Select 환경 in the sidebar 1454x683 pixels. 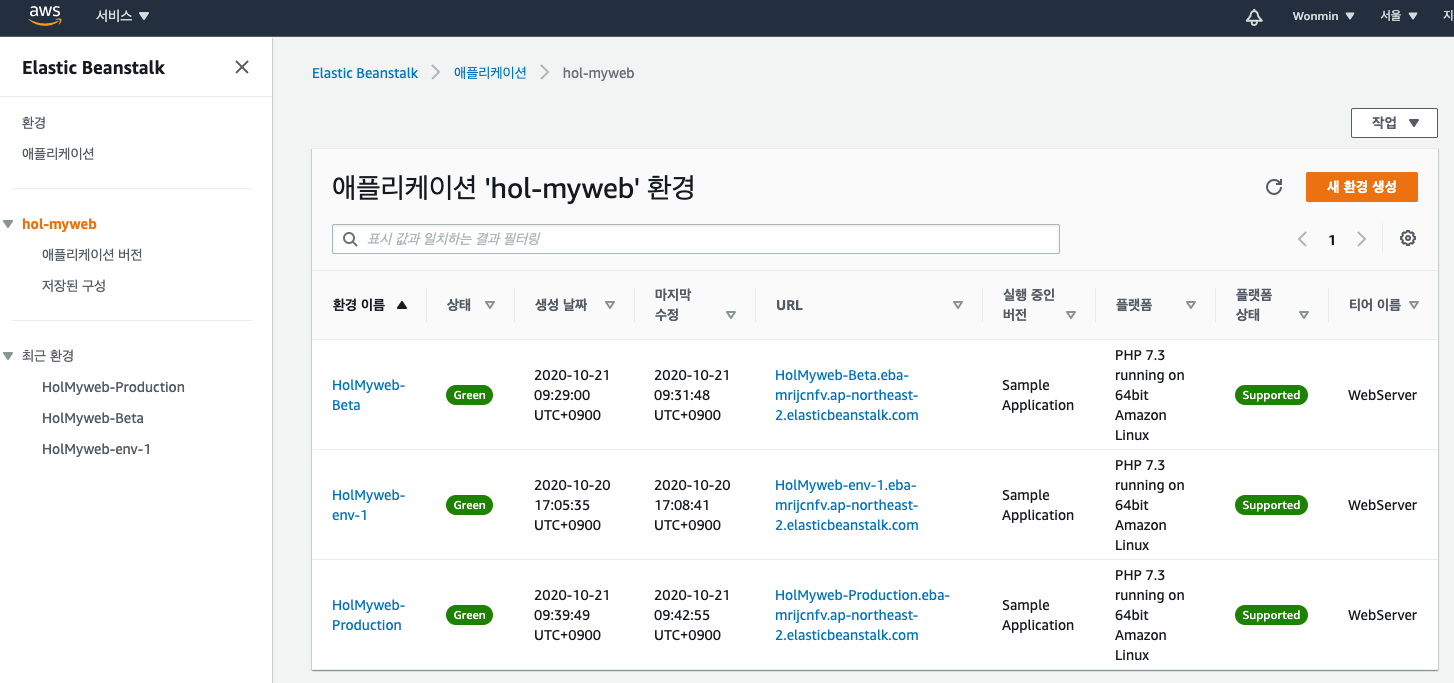point(34,122)
